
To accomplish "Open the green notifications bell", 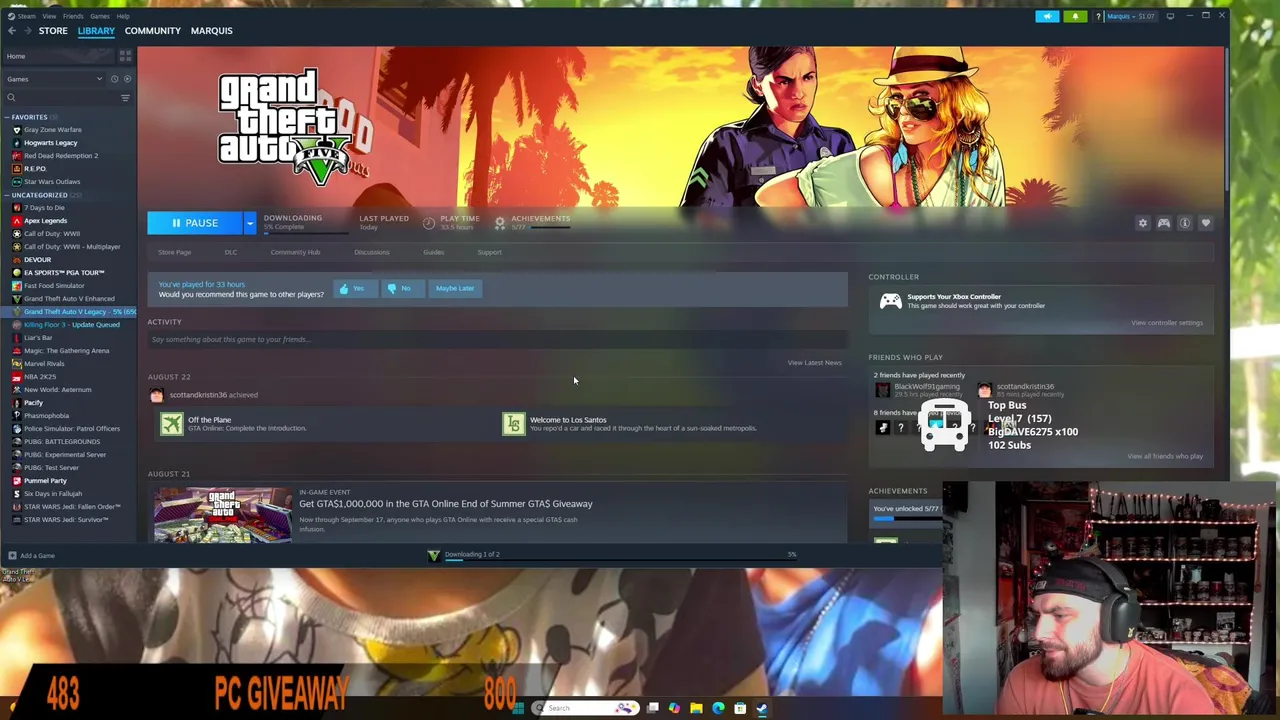I will point(1075,16).
